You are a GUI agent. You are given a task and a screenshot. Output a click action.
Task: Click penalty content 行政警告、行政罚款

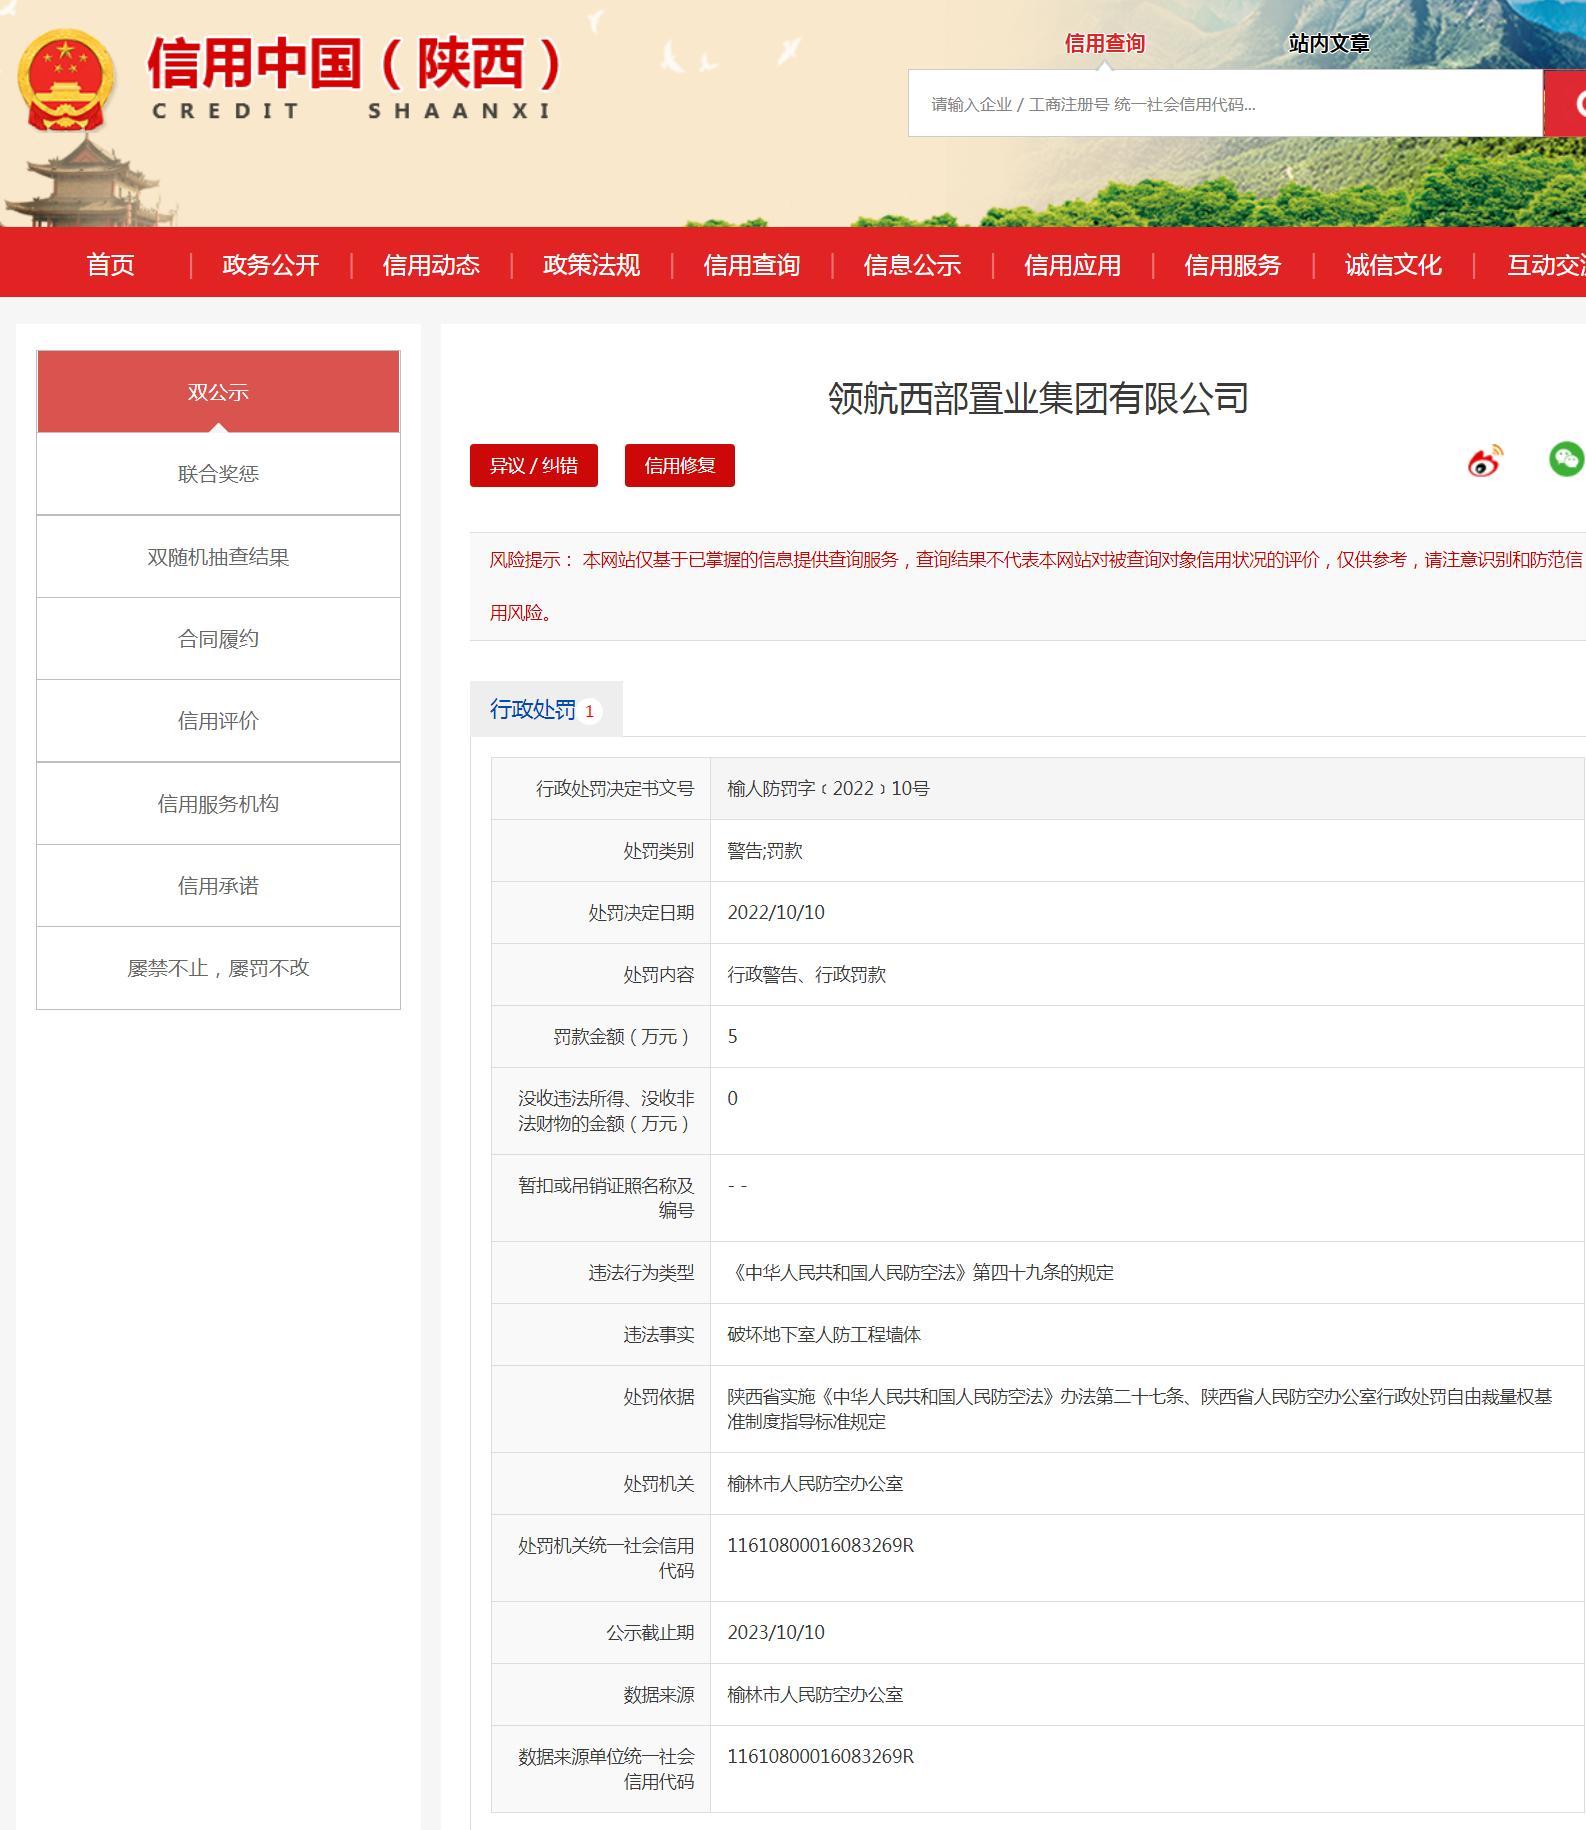(x=807, y=975)
